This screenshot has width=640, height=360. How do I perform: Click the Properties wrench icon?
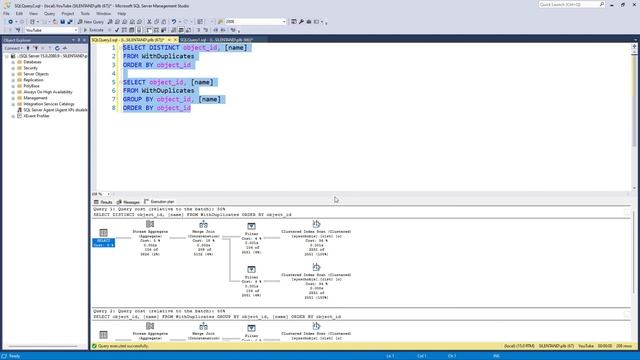301,22
